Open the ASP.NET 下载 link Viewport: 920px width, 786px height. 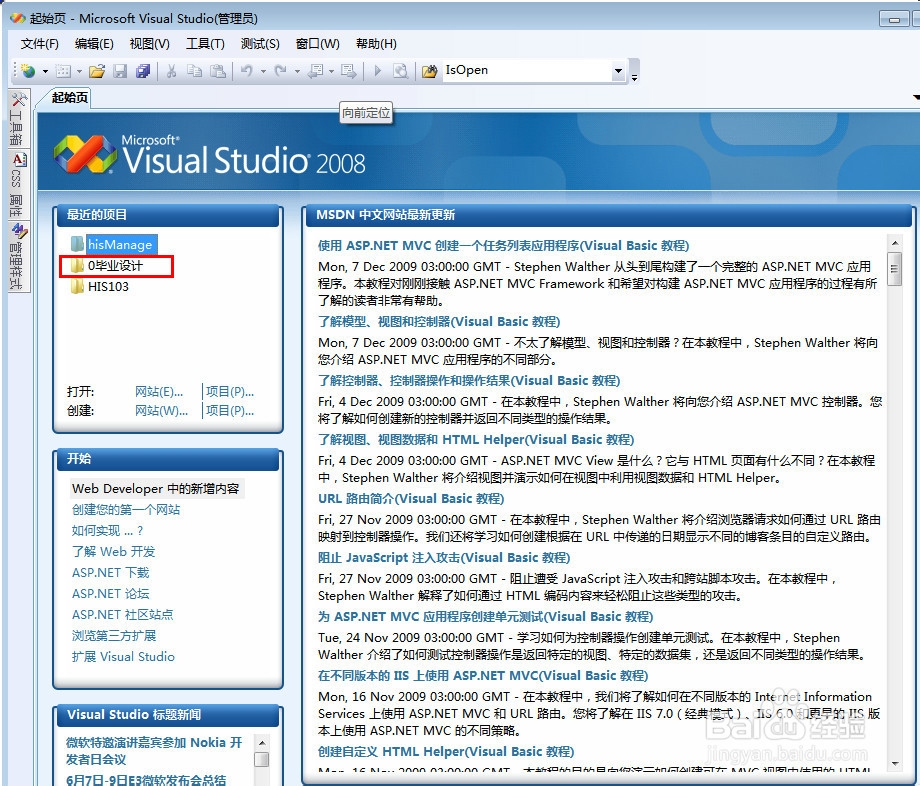click(x=110, y=572)
